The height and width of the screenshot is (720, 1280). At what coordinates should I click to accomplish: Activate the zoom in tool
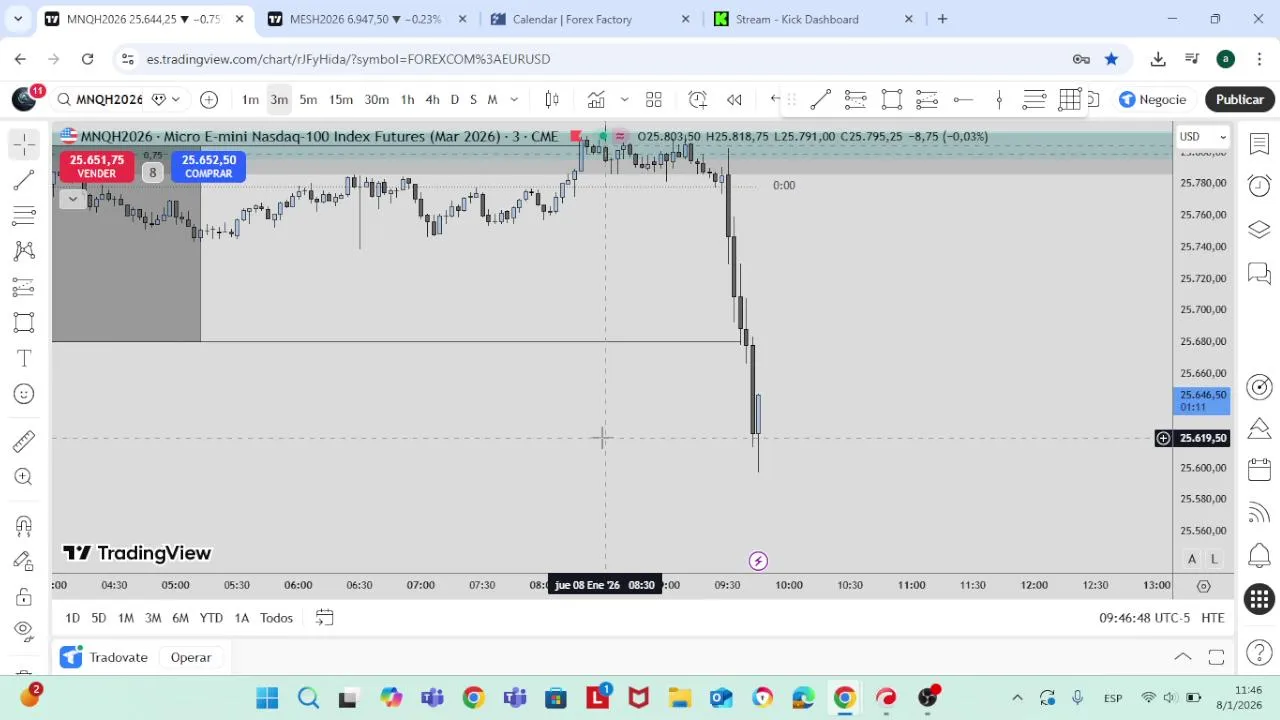(x=24, y=477)
